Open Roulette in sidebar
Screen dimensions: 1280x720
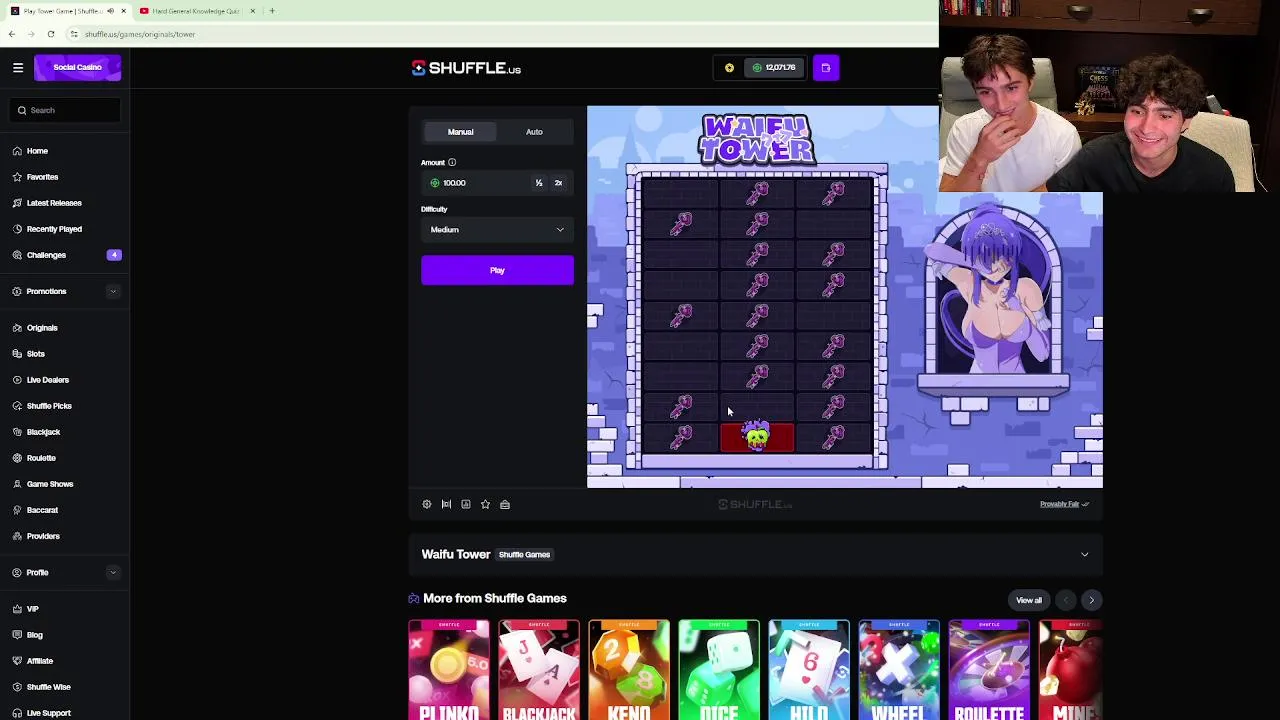[x=41, y=458]
